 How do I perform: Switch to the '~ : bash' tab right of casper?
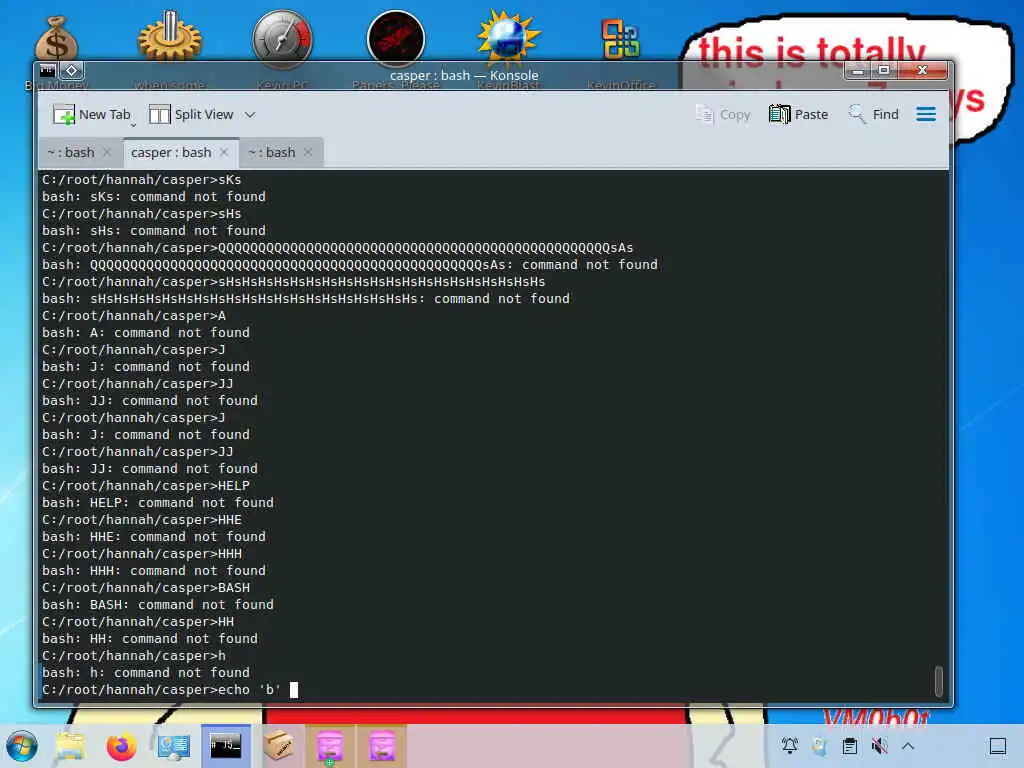pos(272,152)
